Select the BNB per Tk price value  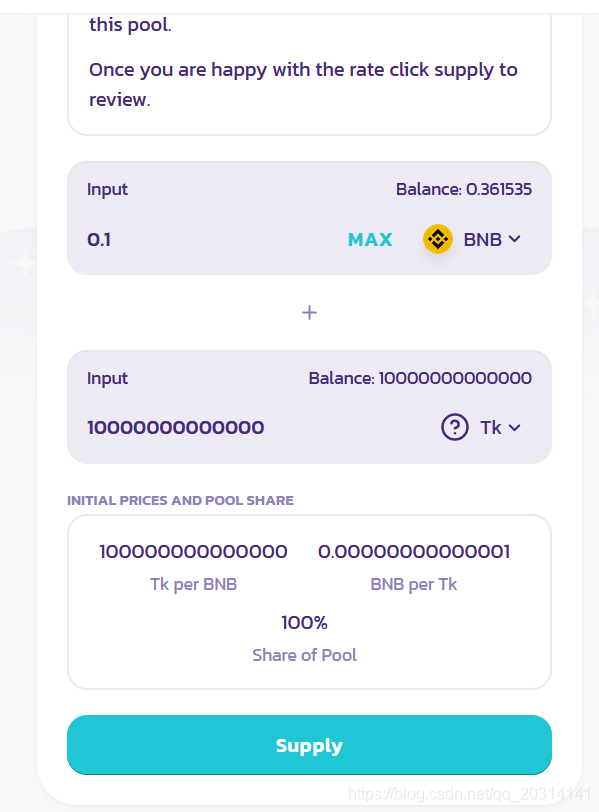pyautogui.click(x=414, y=552)
